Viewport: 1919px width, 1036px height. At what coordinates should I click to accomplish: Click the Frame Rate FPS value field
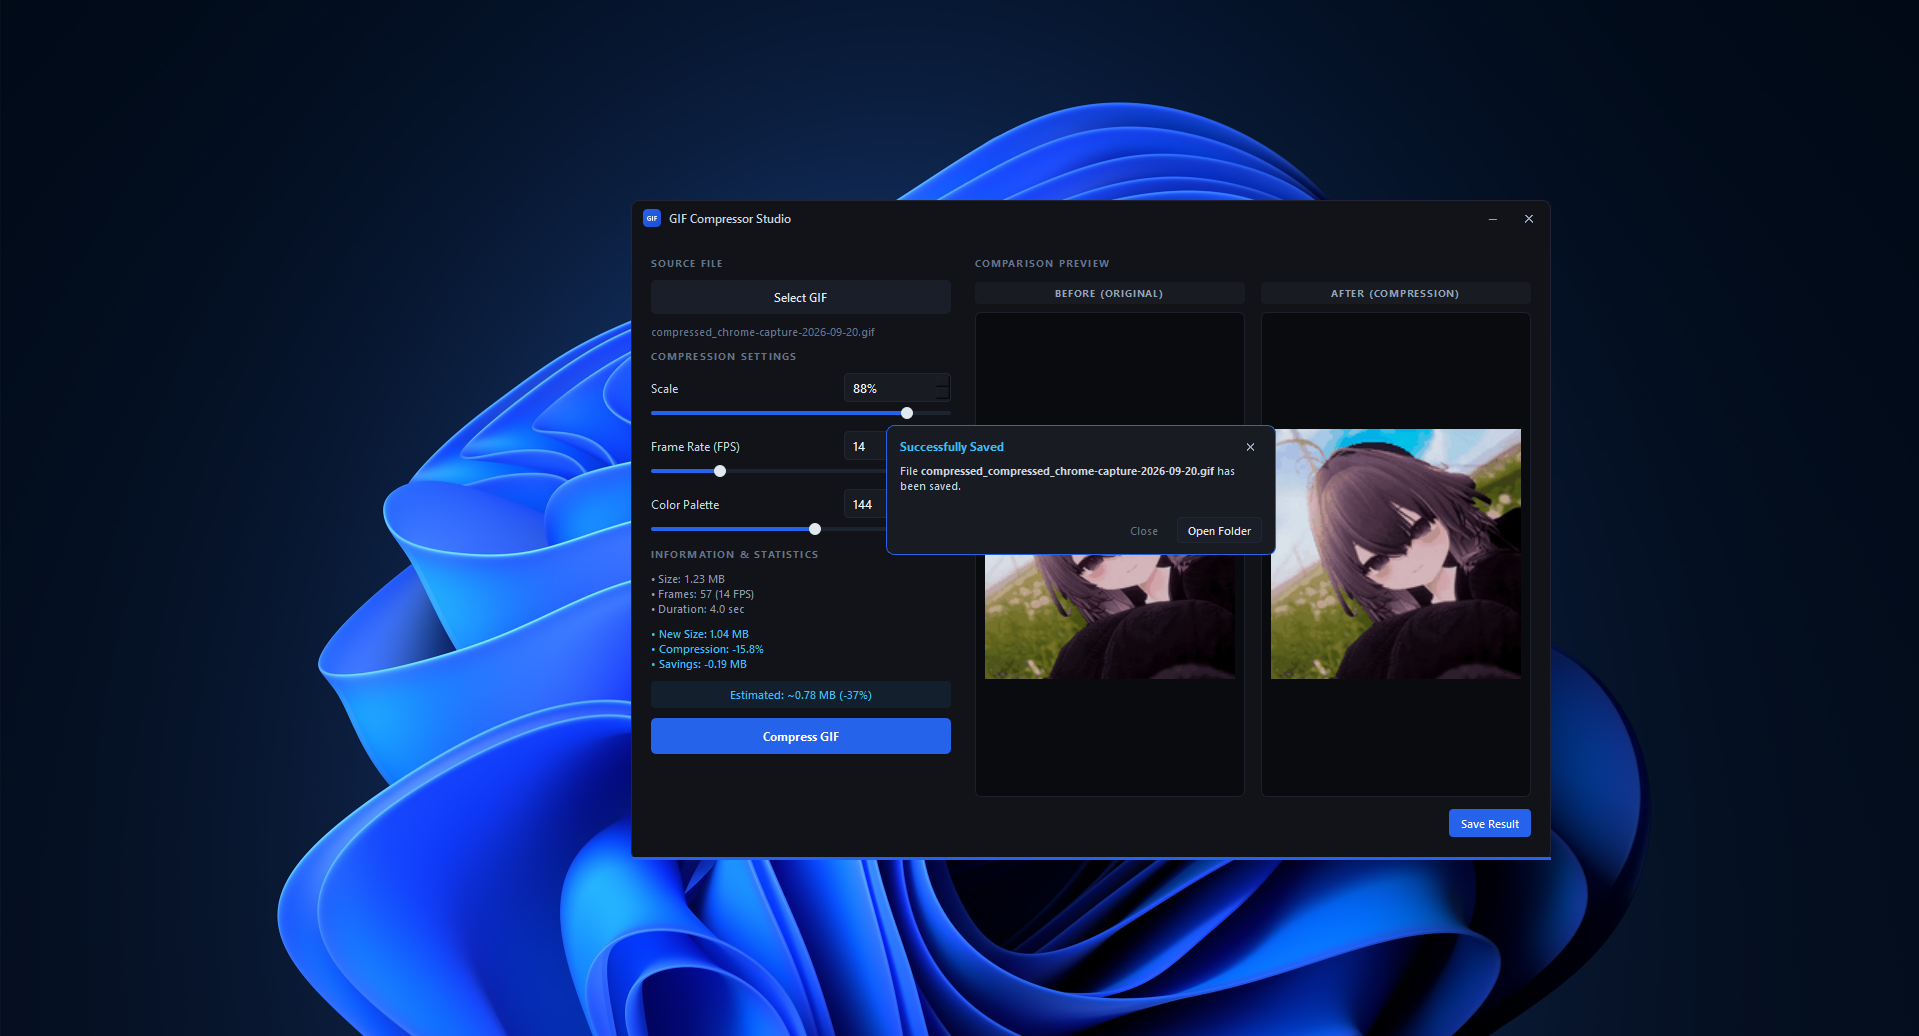tap(865, 446)
